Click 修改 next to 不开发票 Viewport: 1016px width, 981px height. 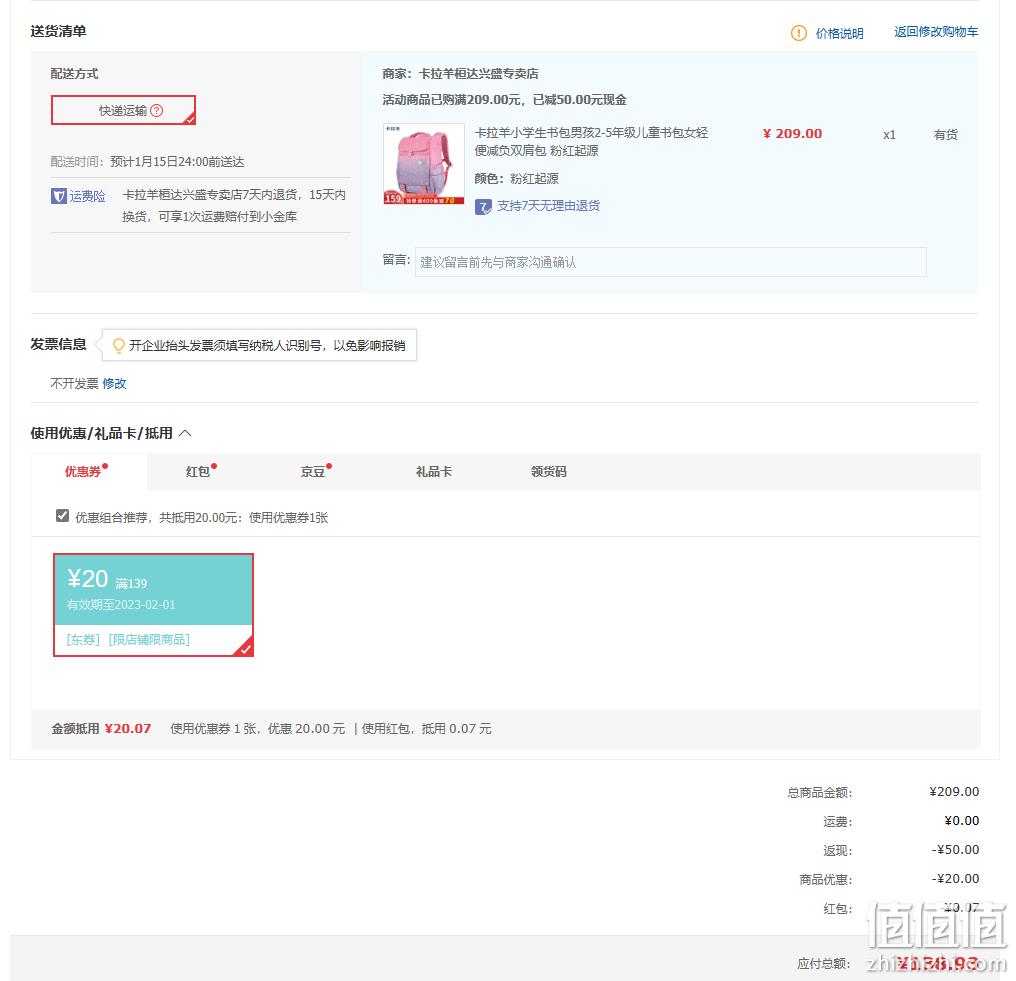(114, 384)
